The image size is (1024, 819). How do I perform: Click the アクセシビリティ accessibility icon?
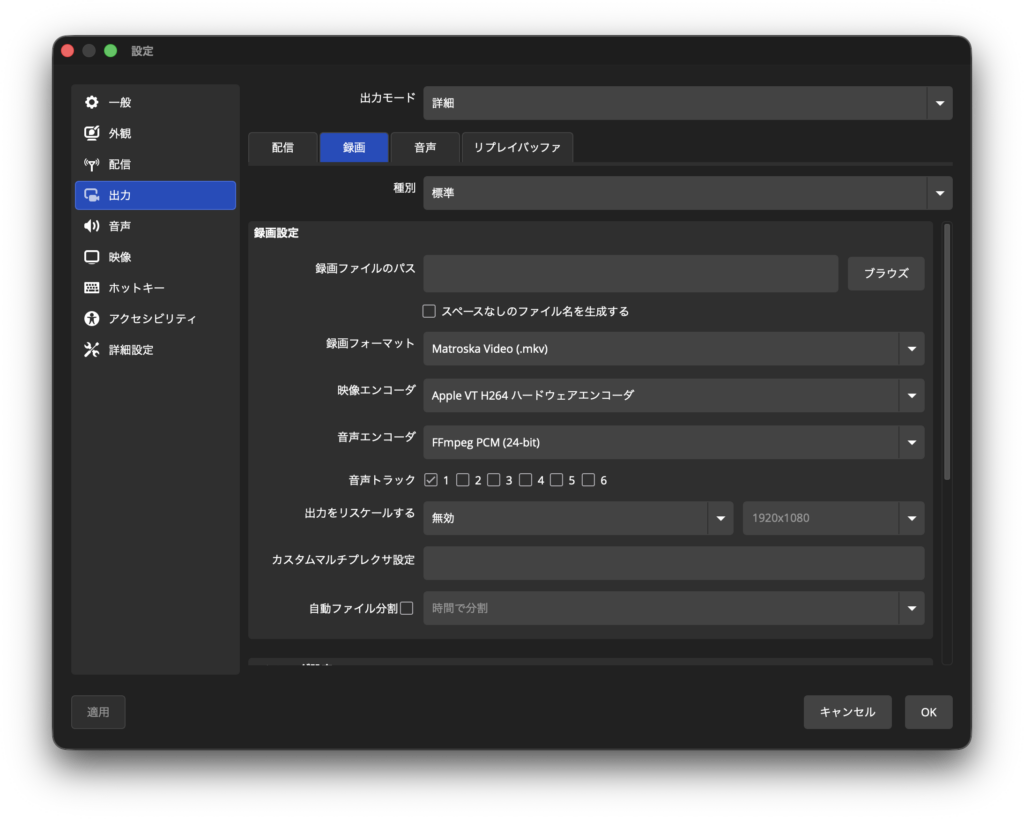[x=92, y=319]
